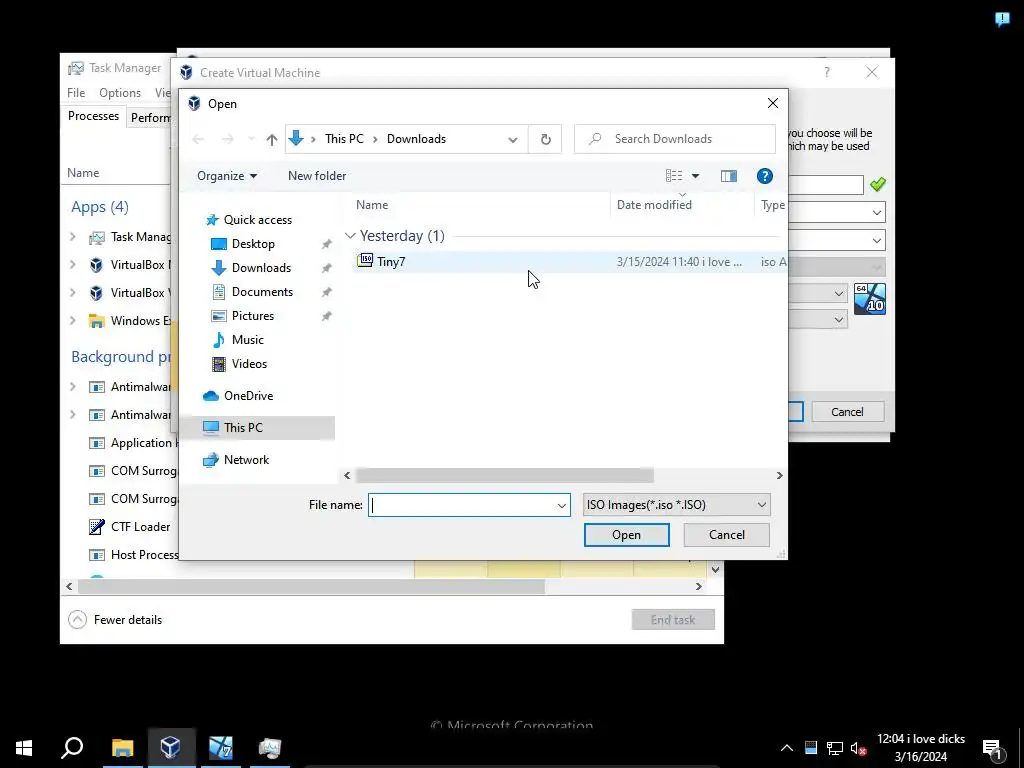Expand Windows Explorer row in Task Manager

72,321
